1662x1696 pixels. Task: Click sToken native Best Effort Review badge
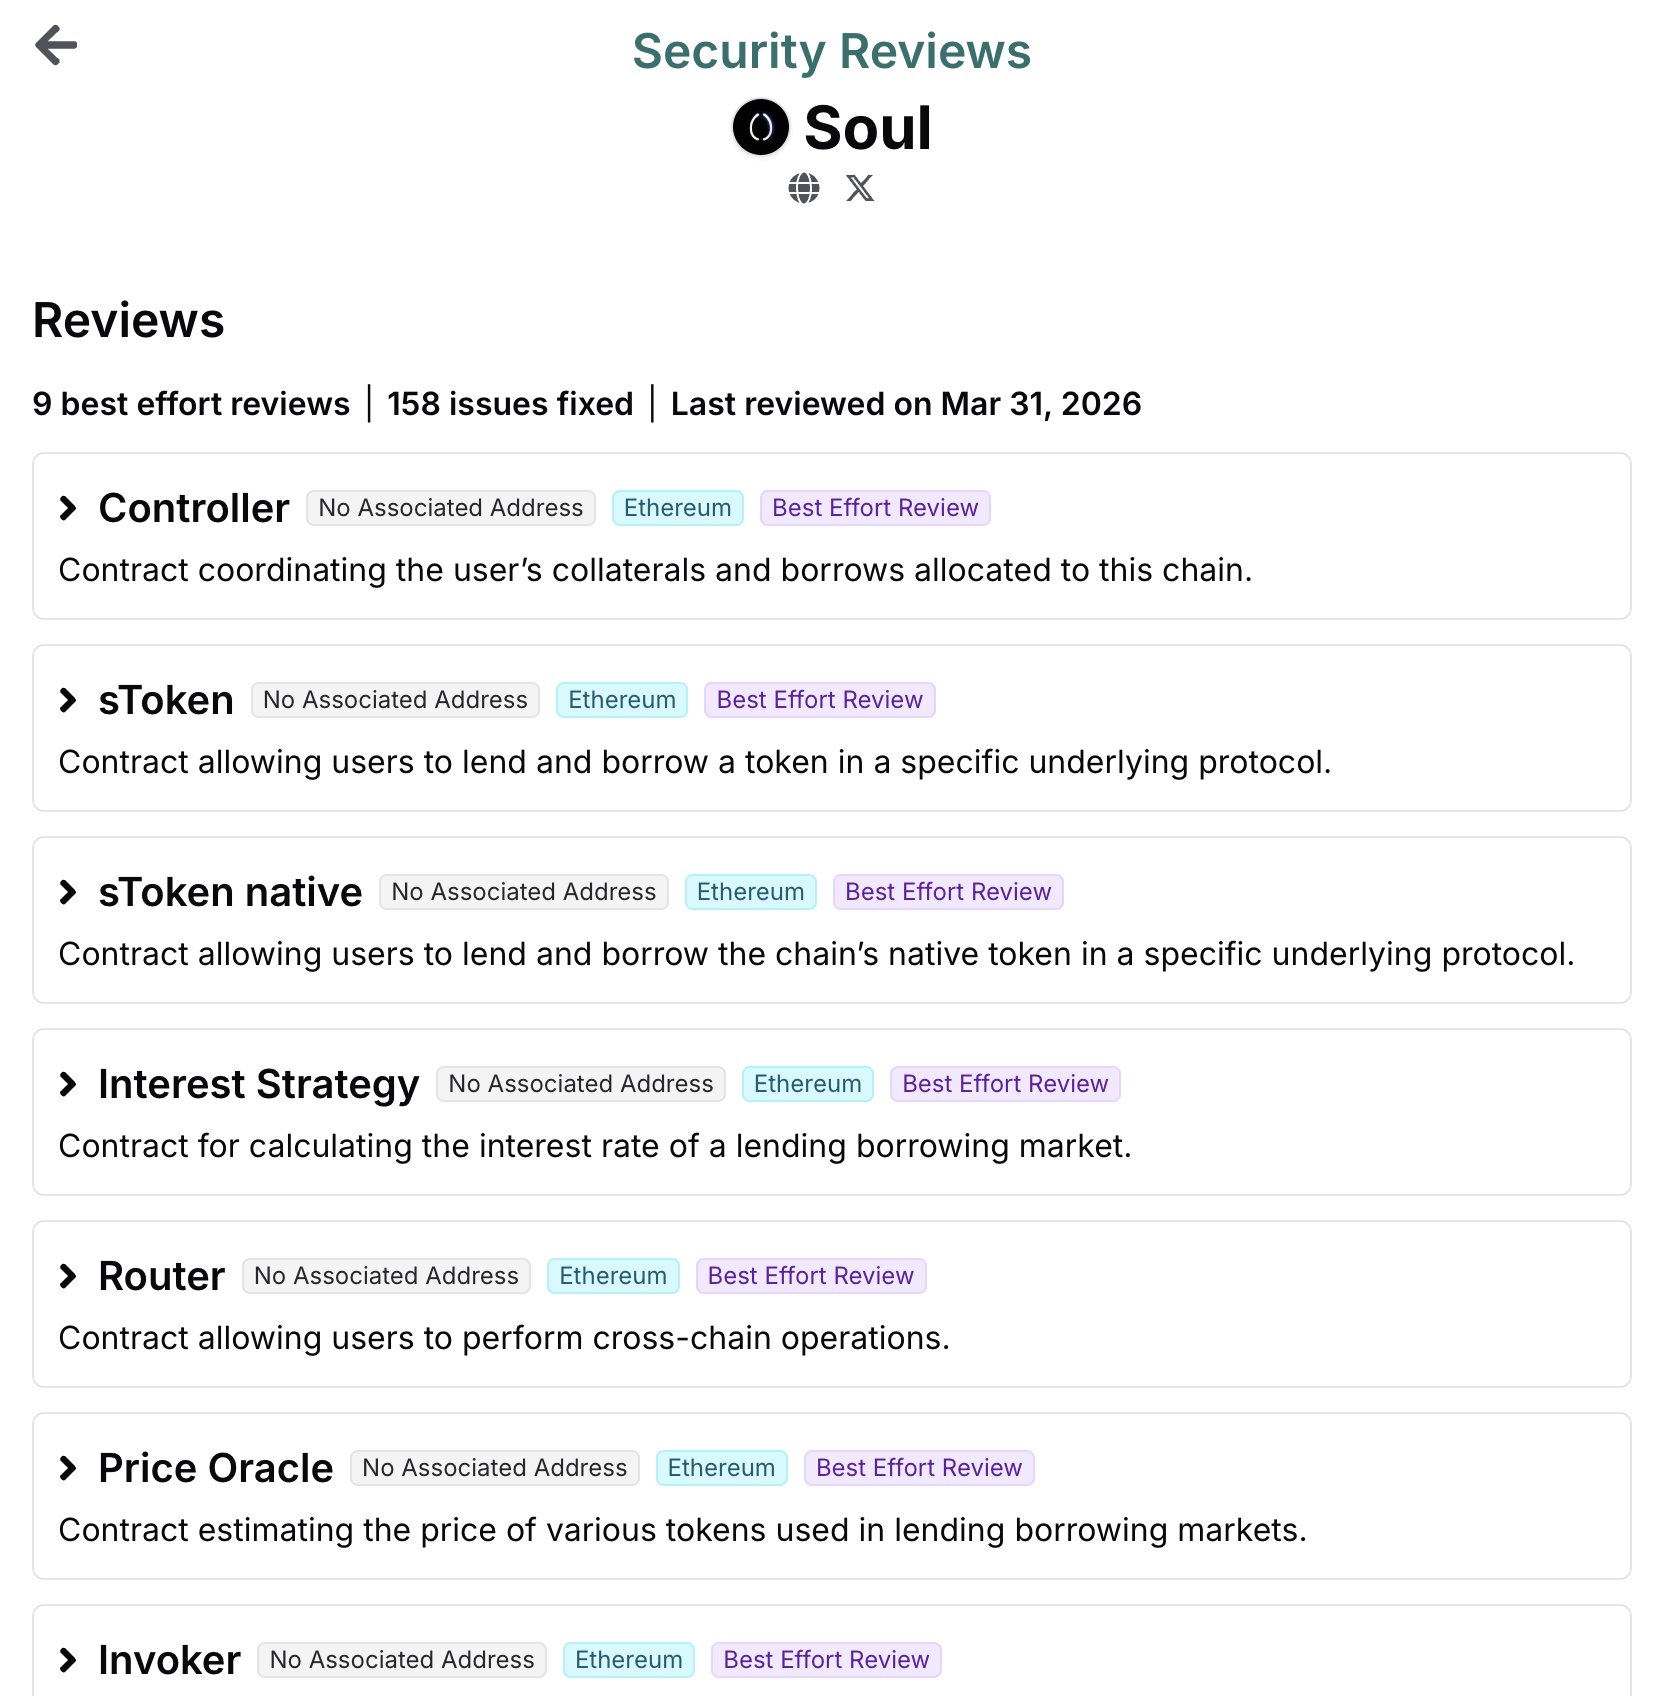coord(948,892)
